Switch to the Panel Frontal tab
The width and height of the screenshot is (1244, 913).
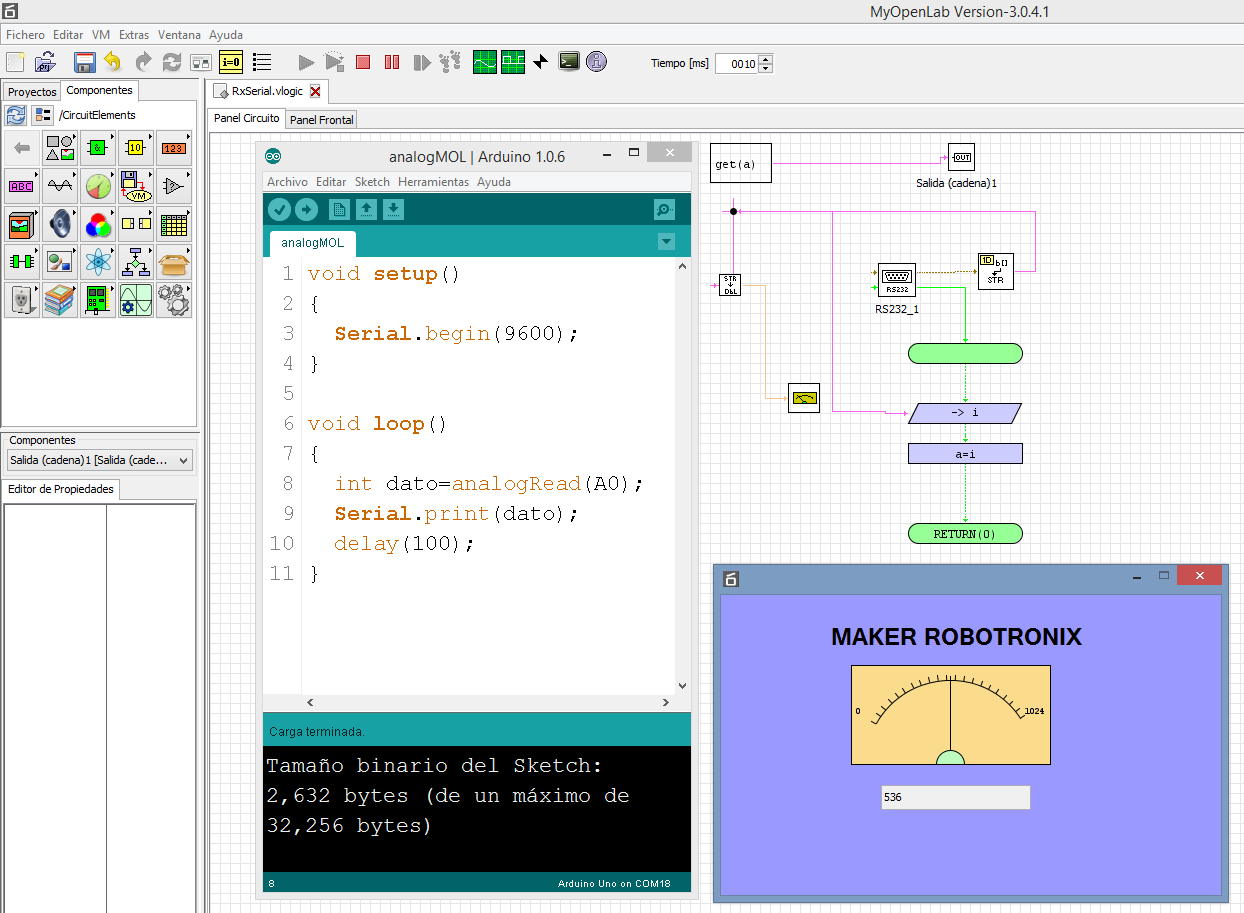[320, 119]
